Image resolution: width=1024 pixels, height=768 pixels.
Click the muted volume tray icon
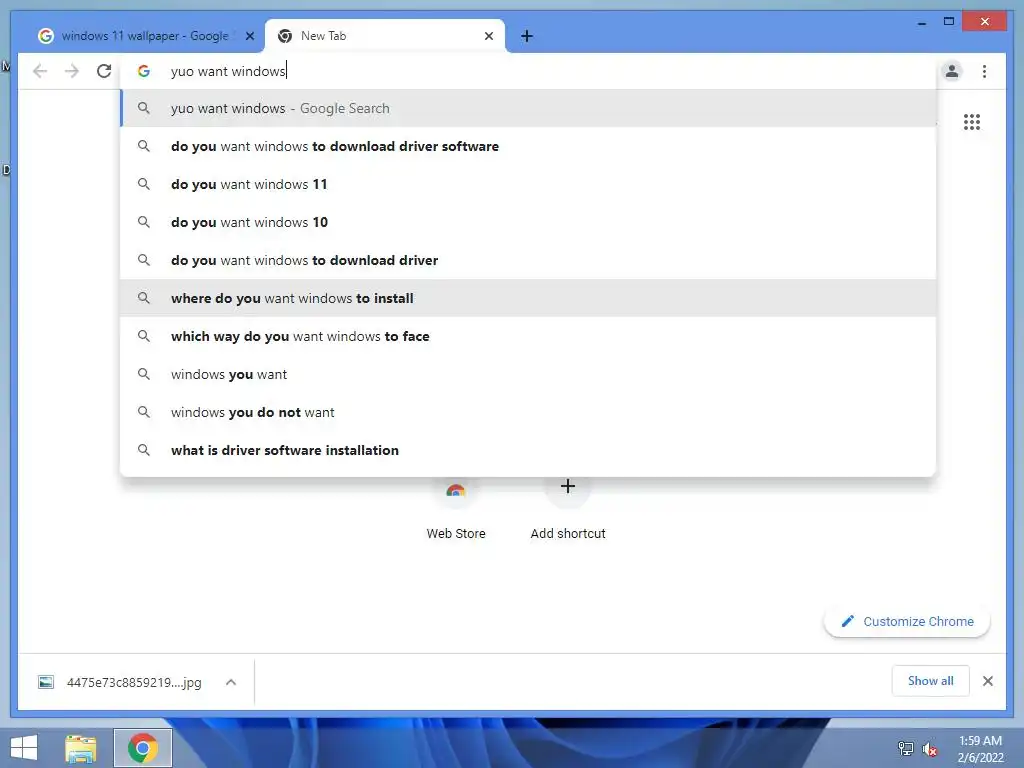click(x=929, y=749)
